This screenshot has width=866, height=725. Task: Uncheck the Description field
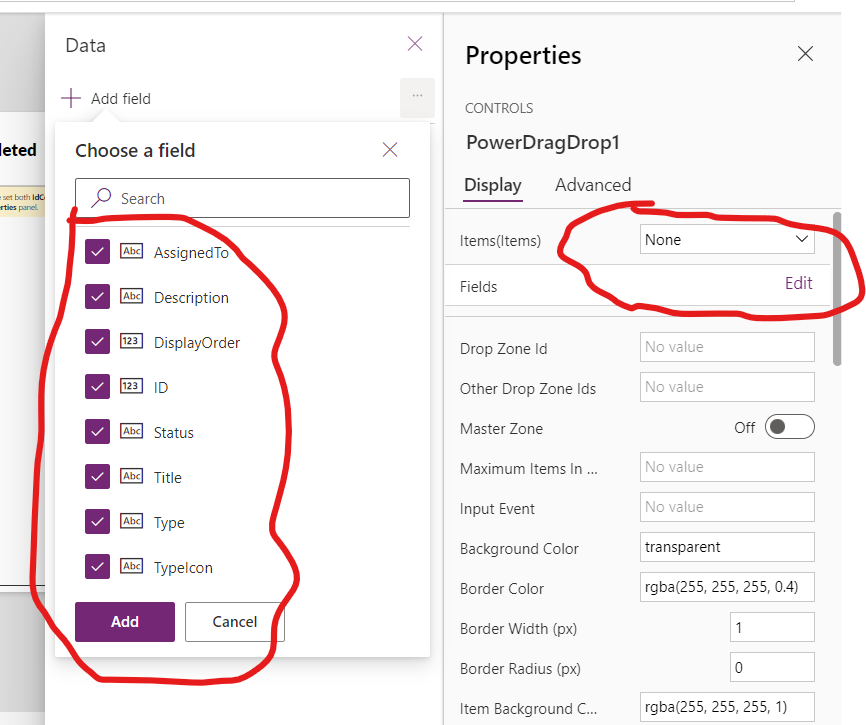click(97, 296)
